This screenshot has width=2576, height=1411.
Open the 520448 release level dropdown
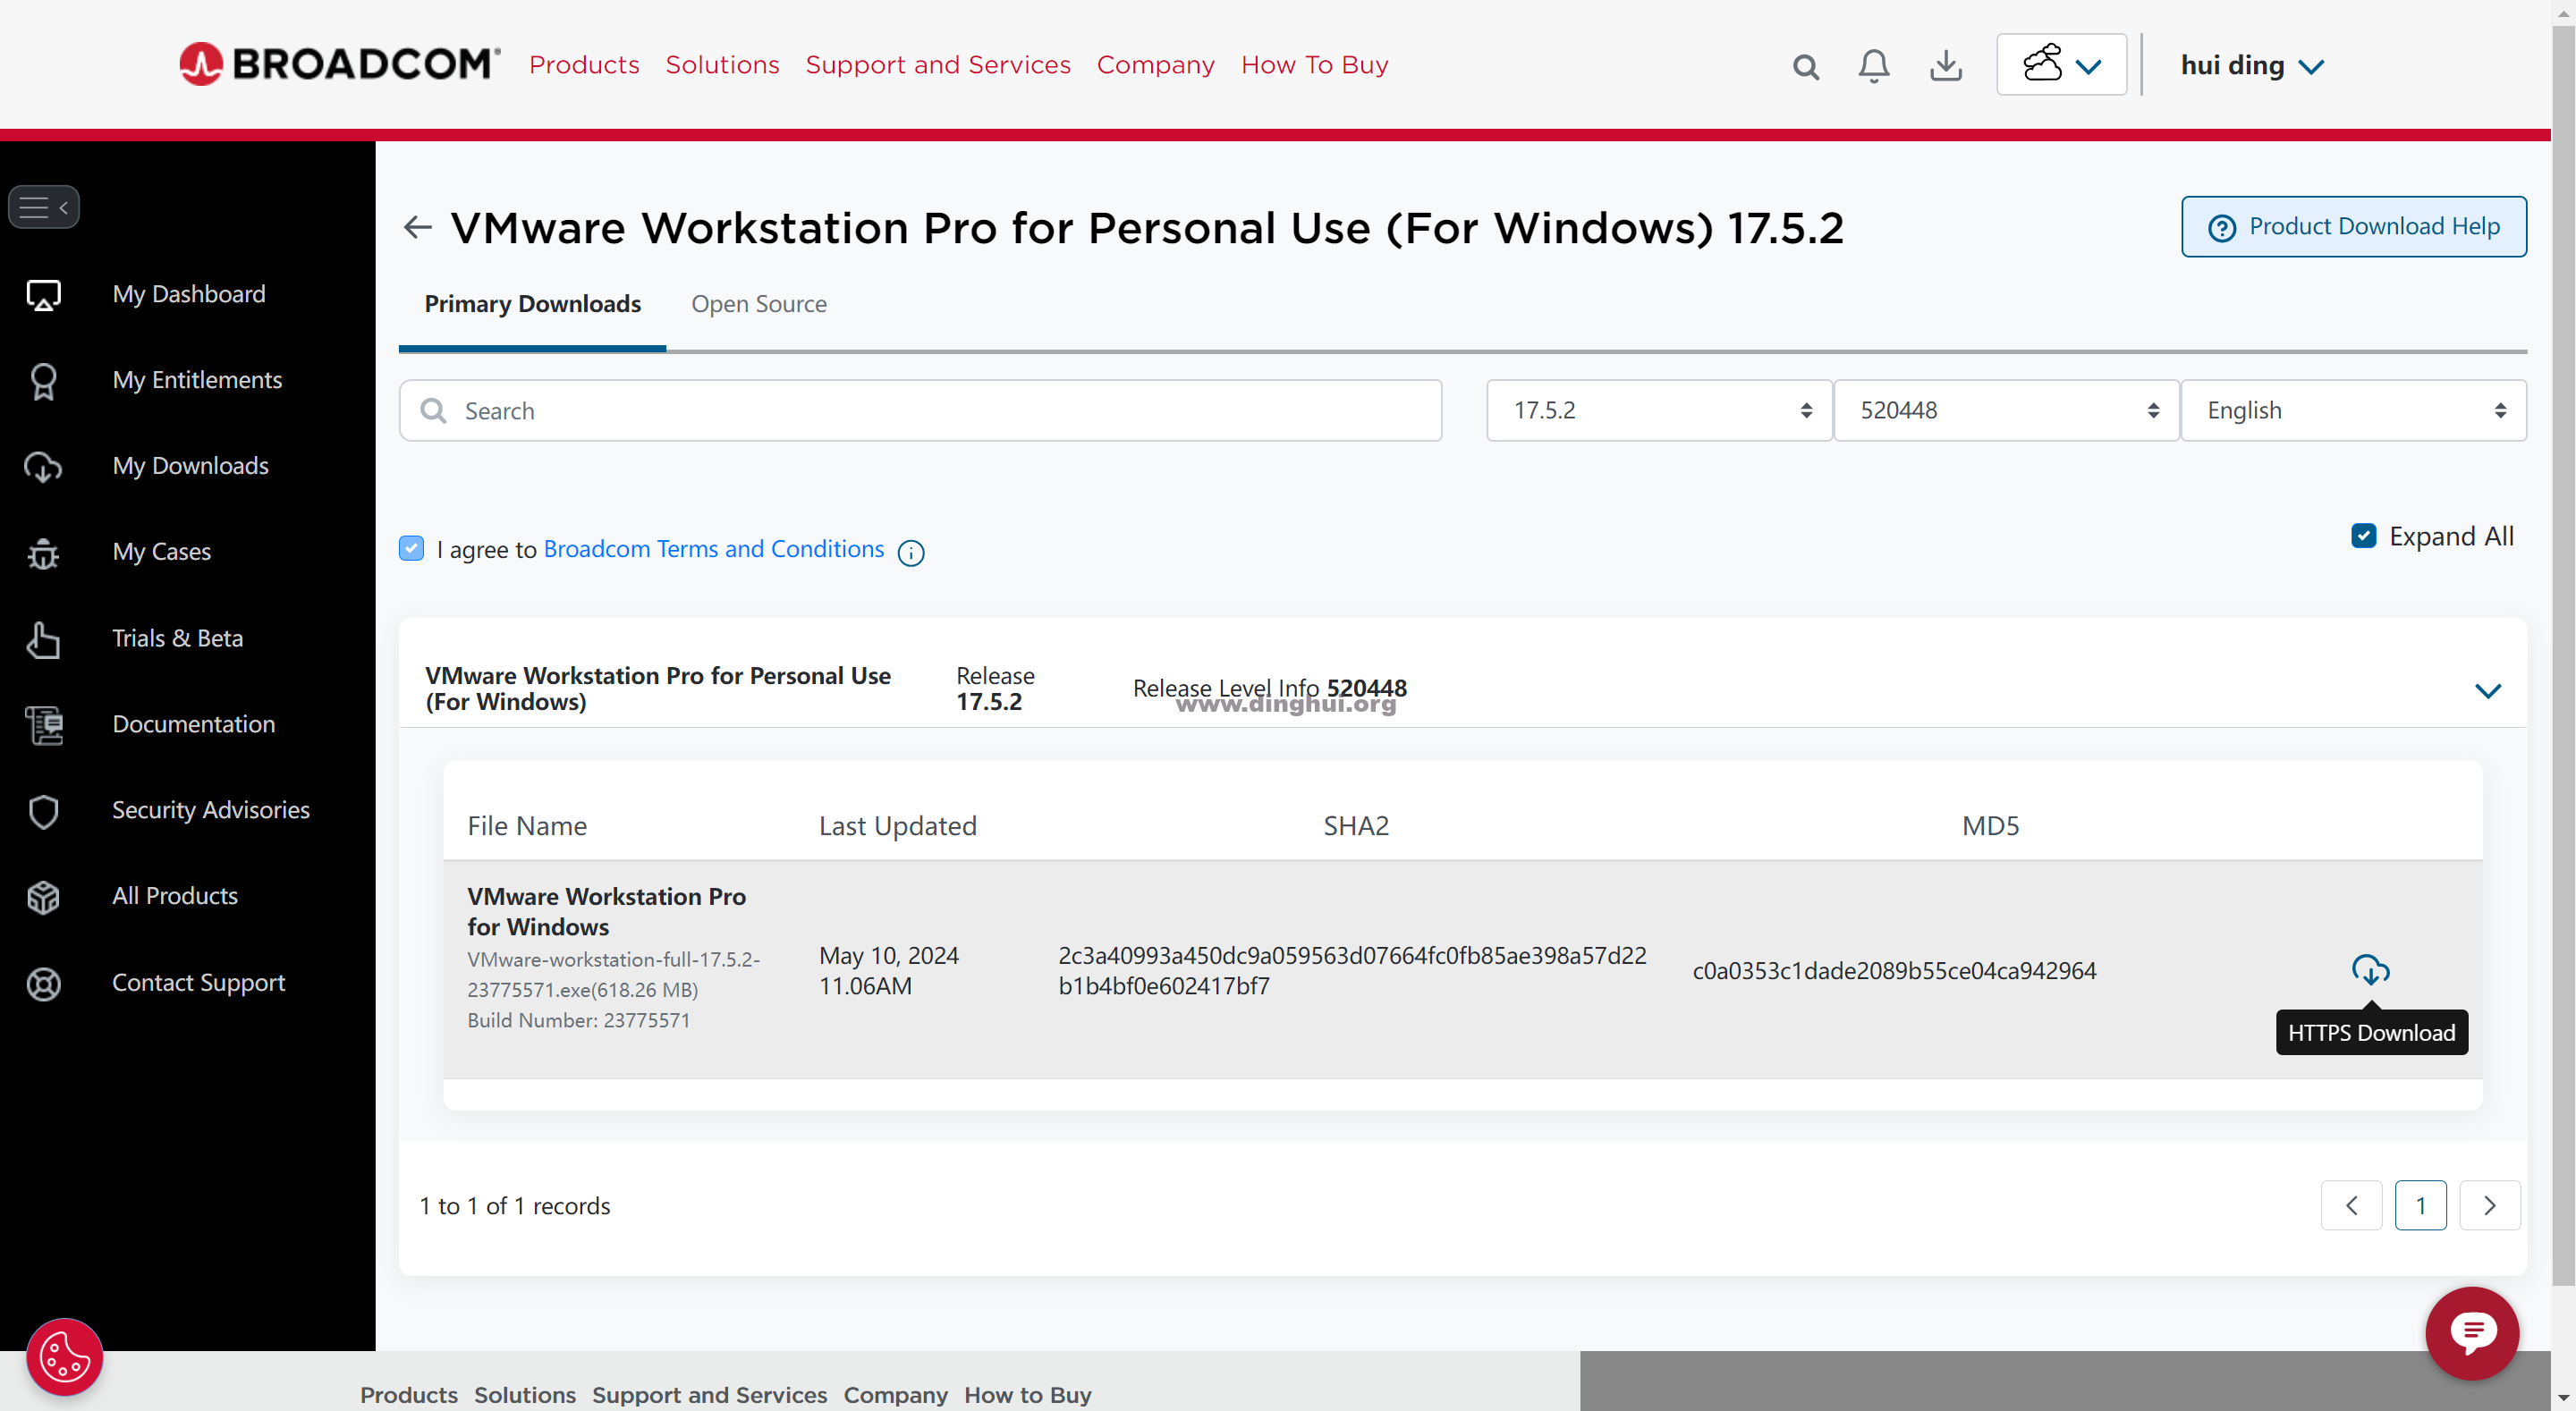pos(2005,410)
